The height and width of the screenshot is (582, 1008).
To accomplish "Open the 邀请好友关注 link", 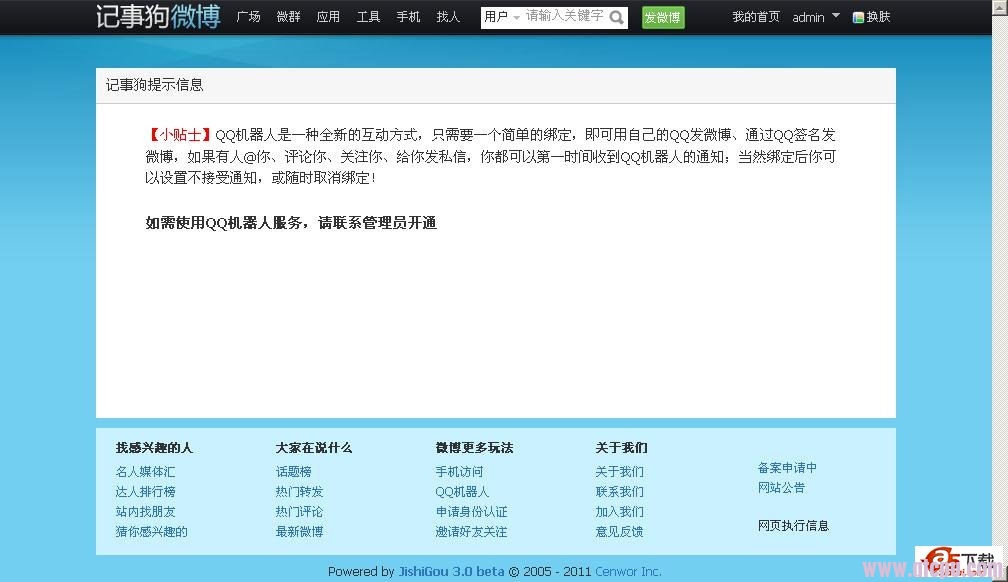I will coord(471,531).
